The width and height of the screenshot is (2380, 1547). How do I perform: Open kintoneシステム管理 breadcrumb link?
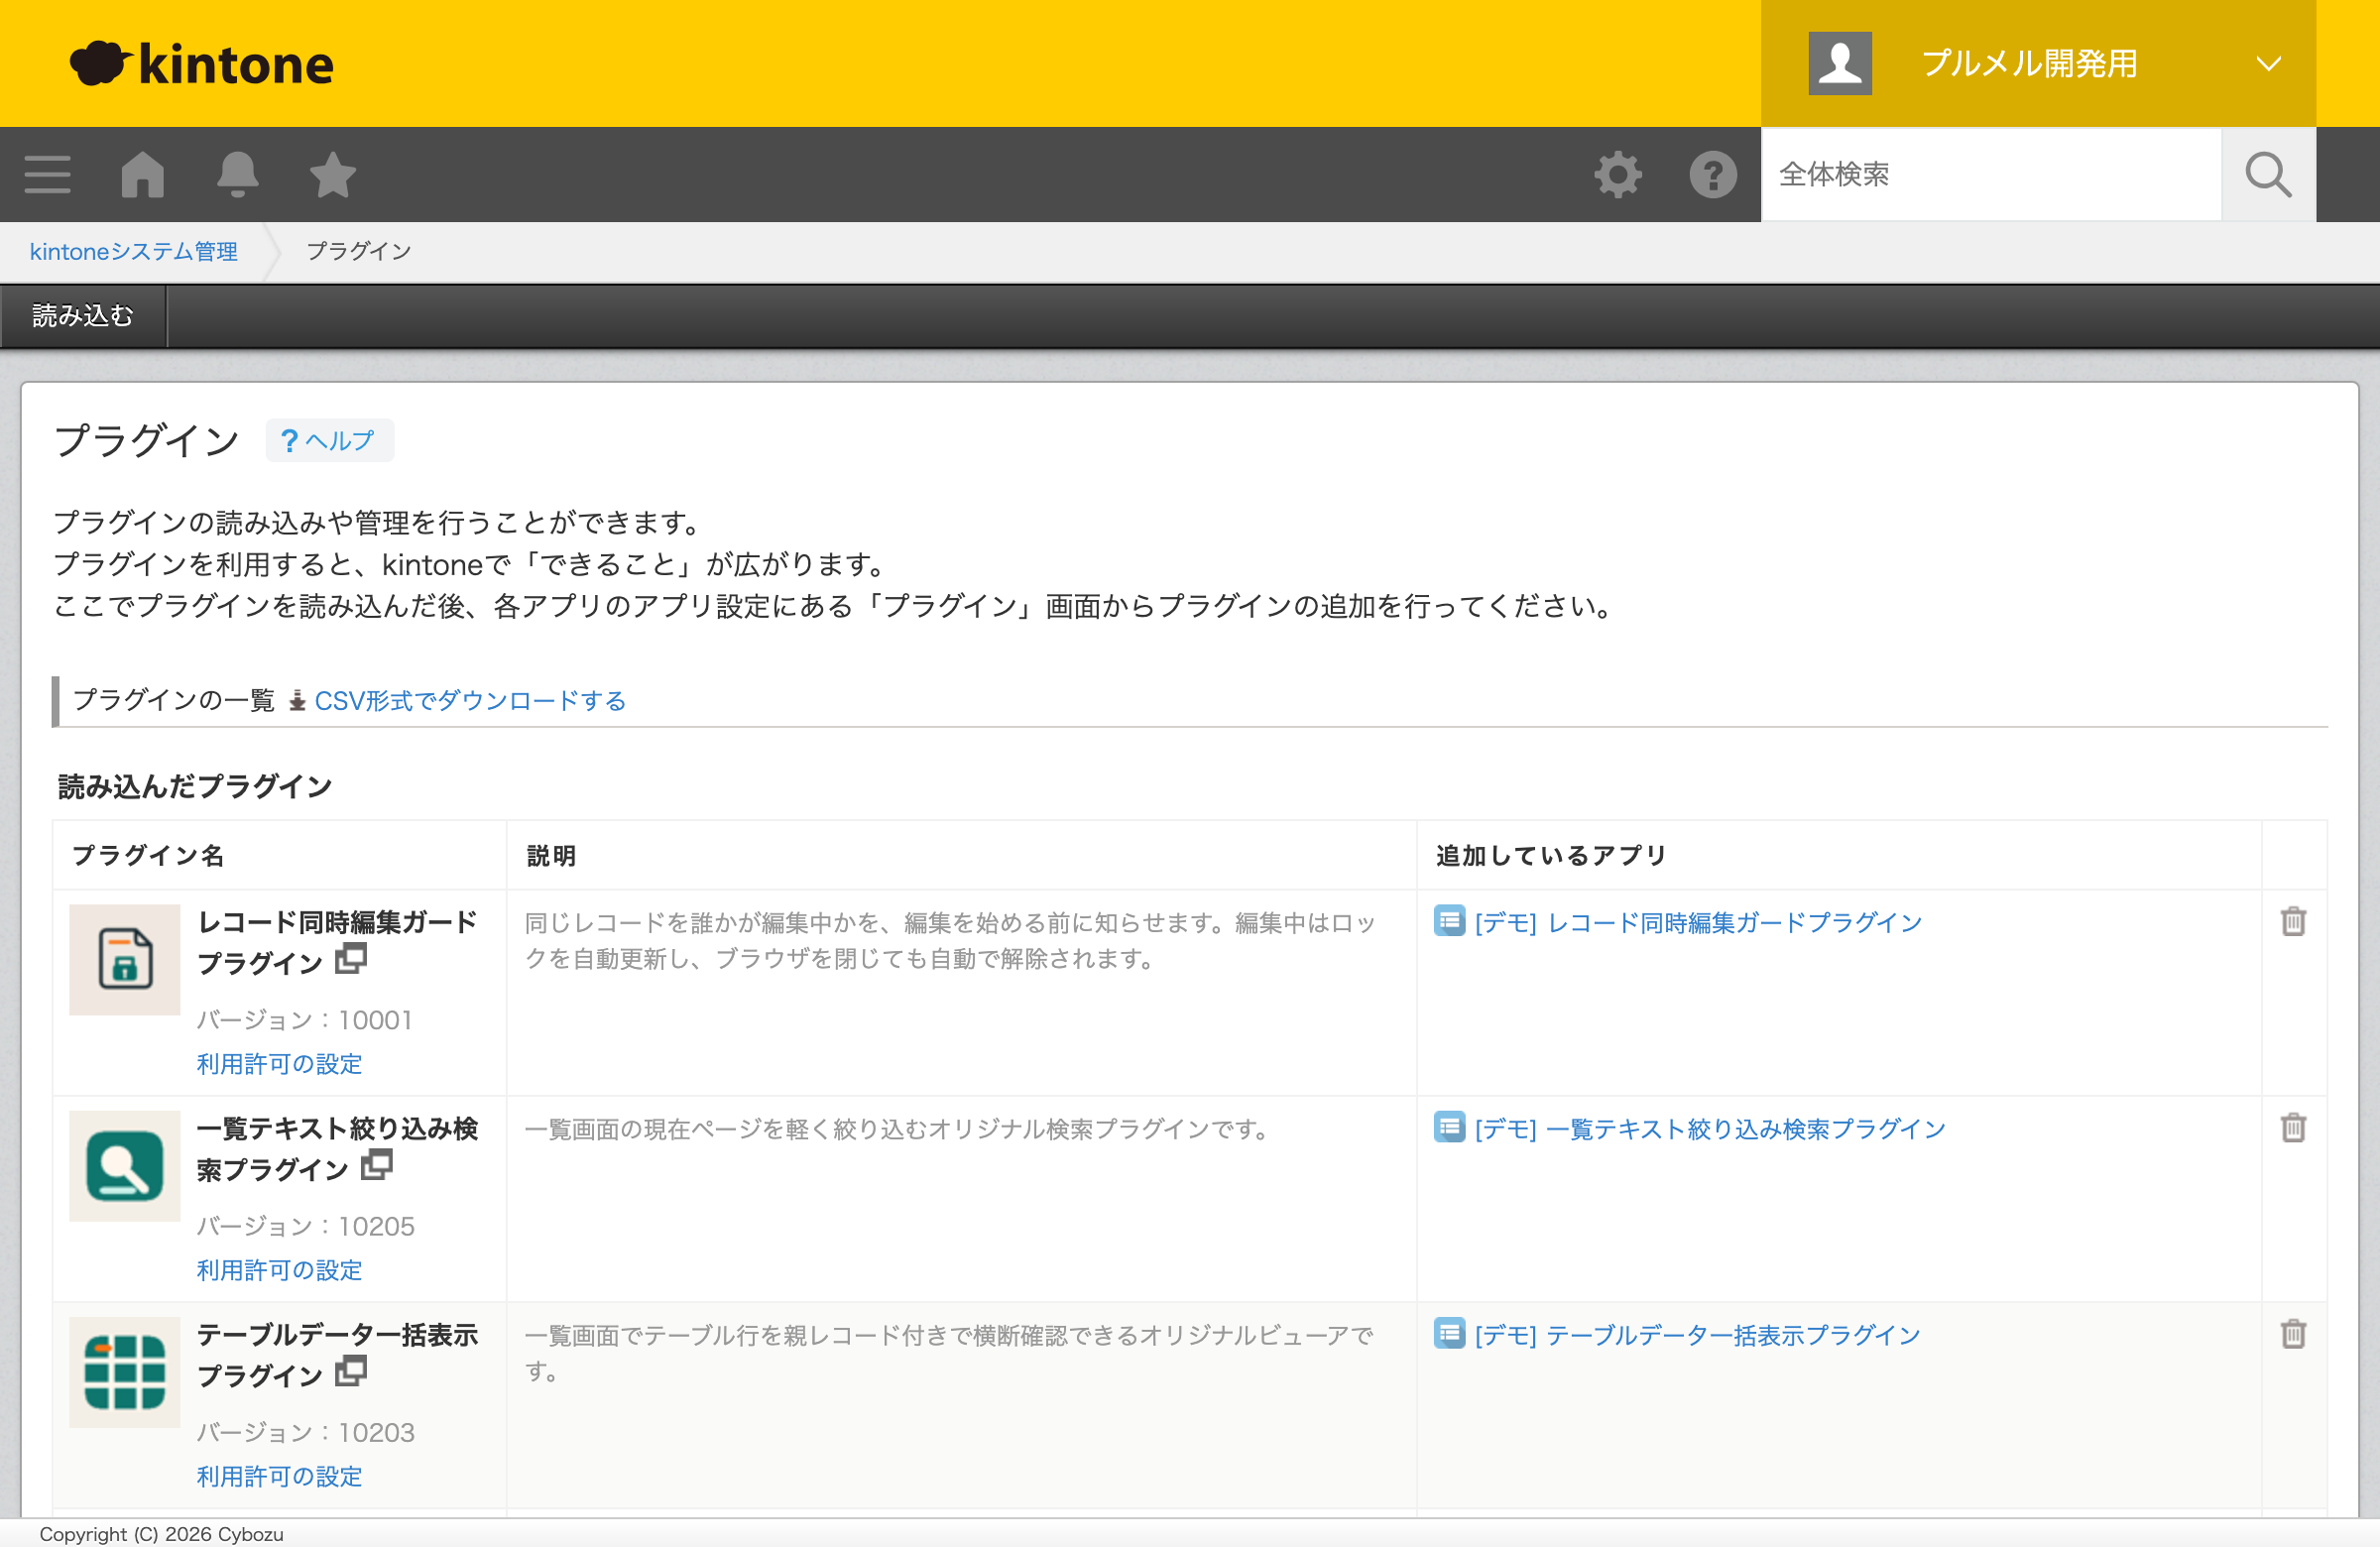click(134, 252)
